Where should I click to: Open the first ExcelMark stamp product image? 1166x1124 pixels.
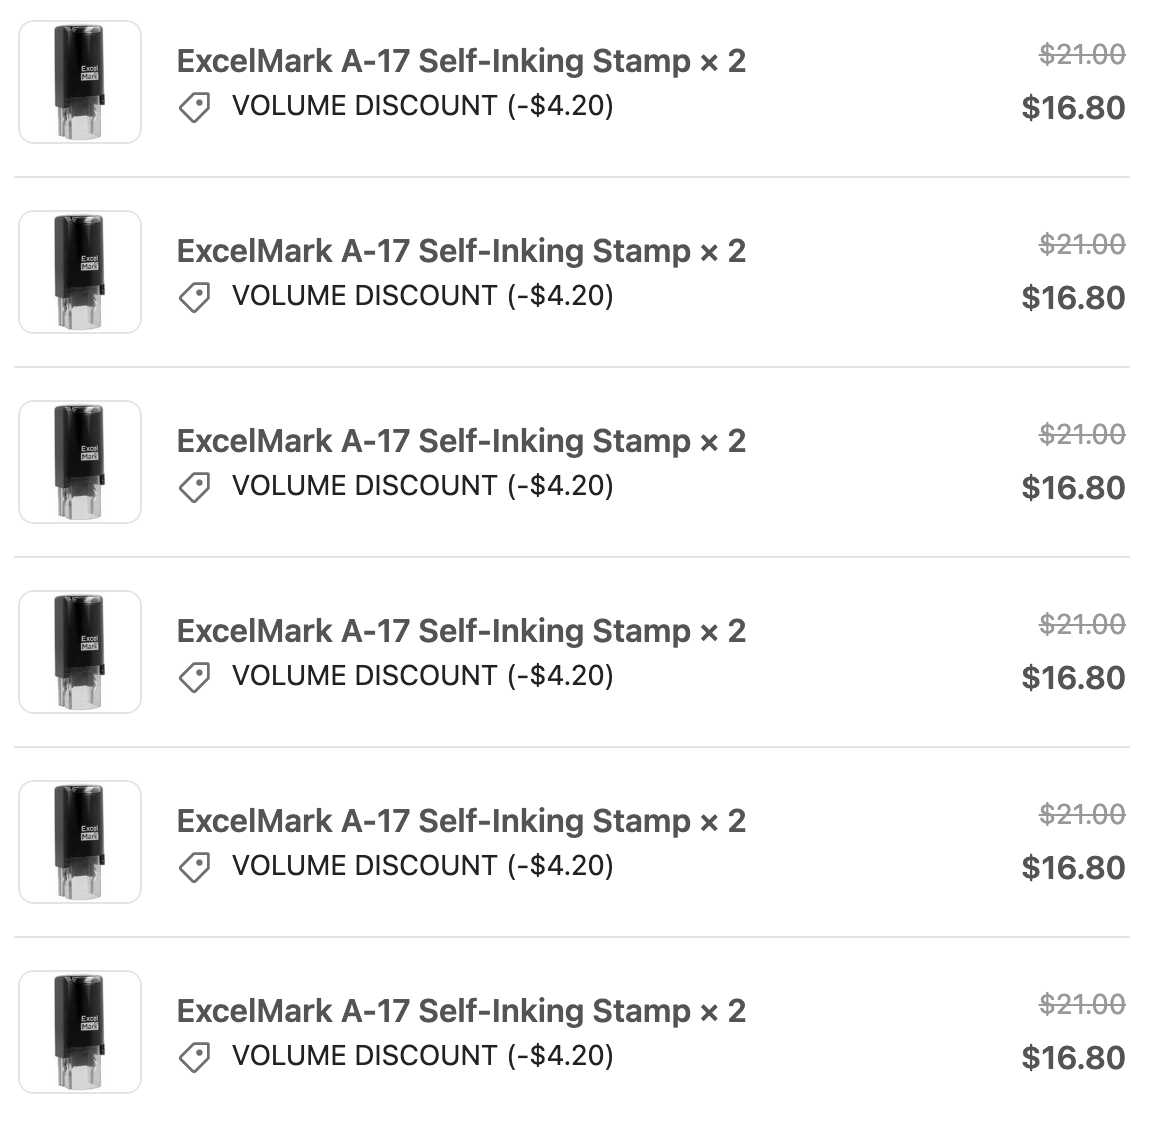click(79, 82)
